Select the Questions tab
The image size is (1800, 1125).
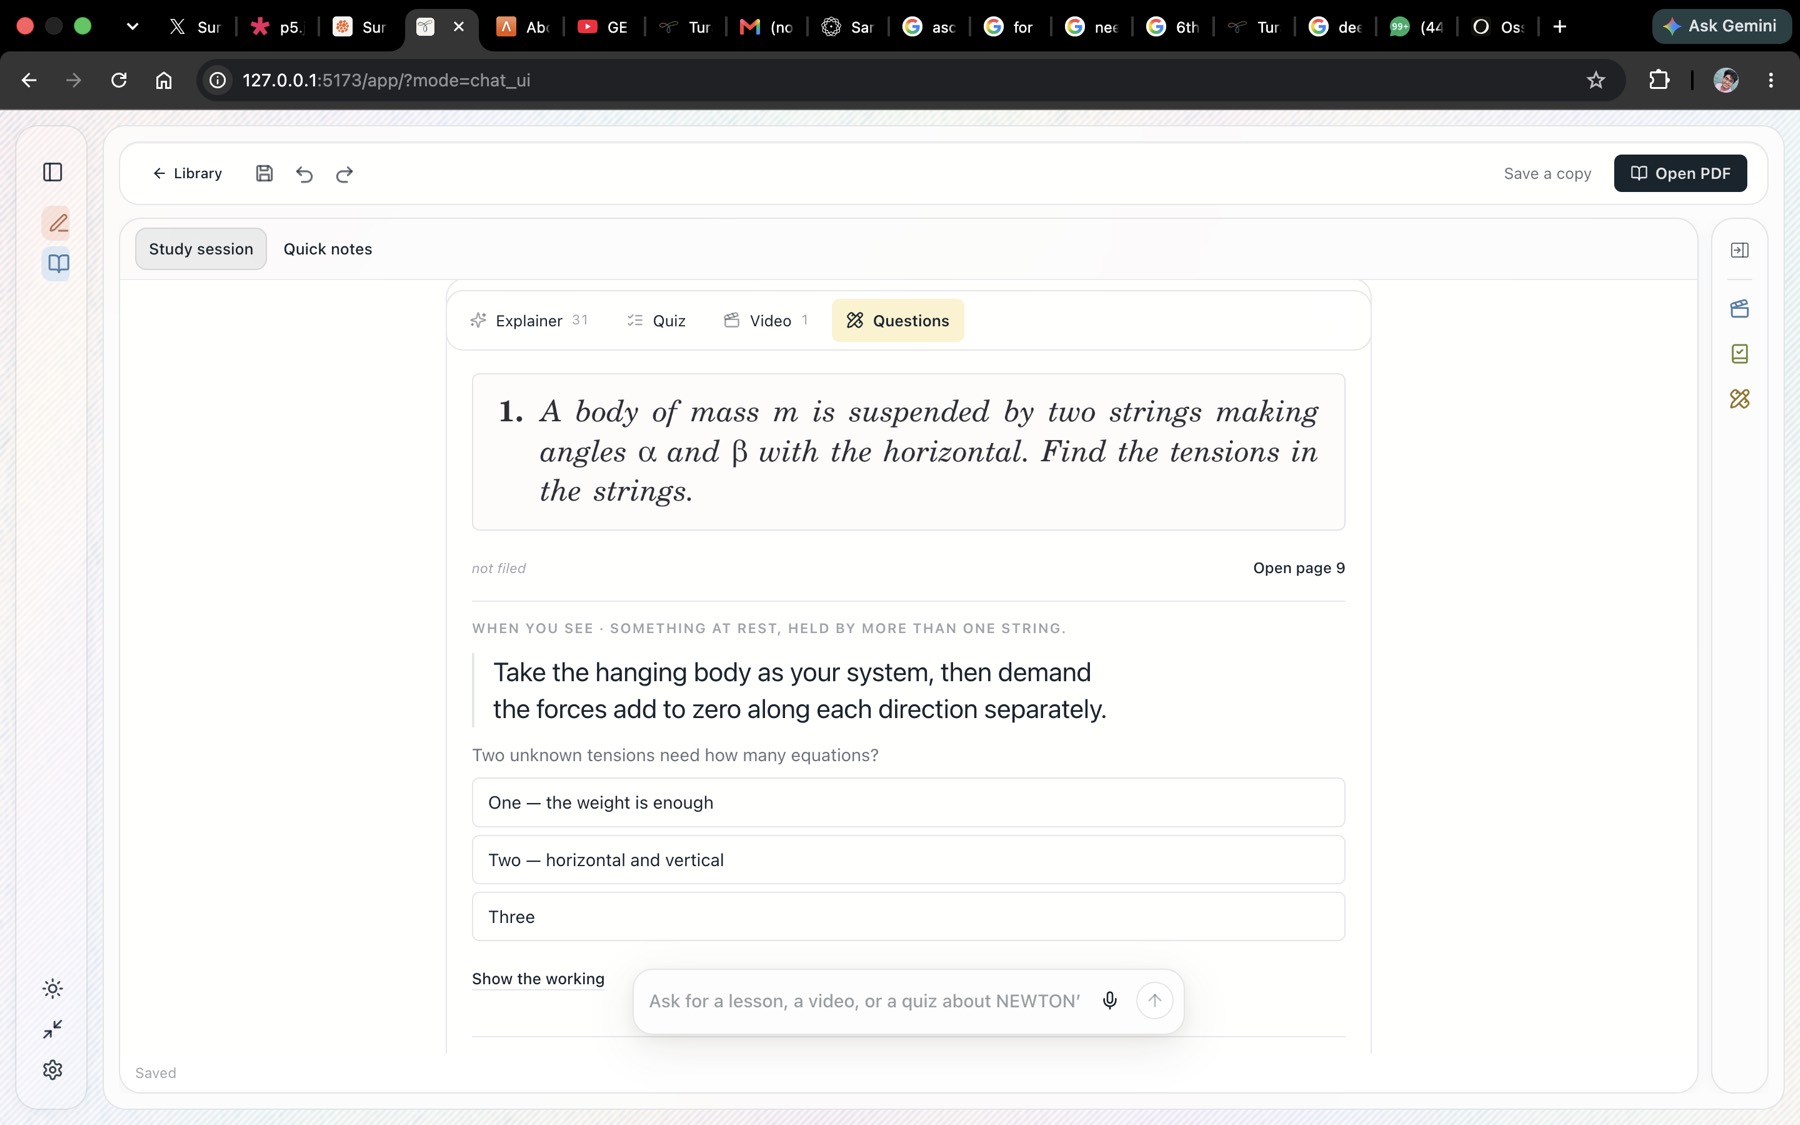tap(898, 320)
